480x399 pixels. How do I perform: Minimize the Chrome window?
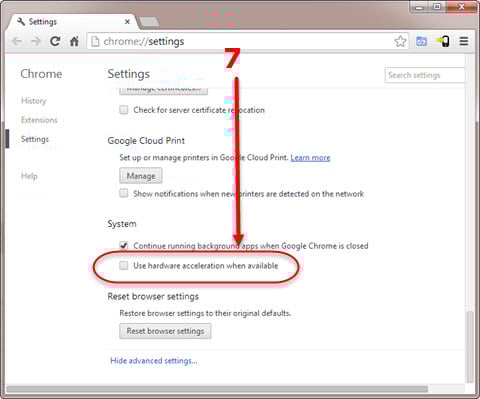pos(420,7)
